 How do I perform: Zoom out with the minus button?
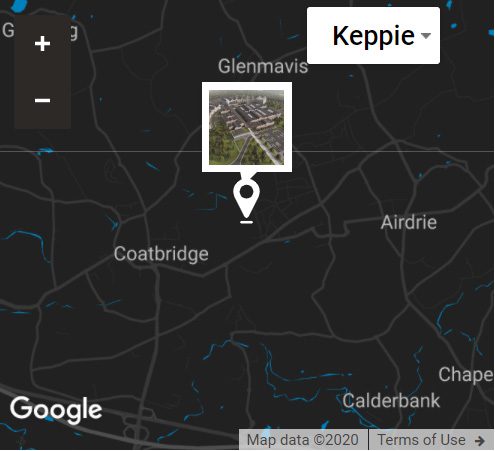click(x=42, y=100)
